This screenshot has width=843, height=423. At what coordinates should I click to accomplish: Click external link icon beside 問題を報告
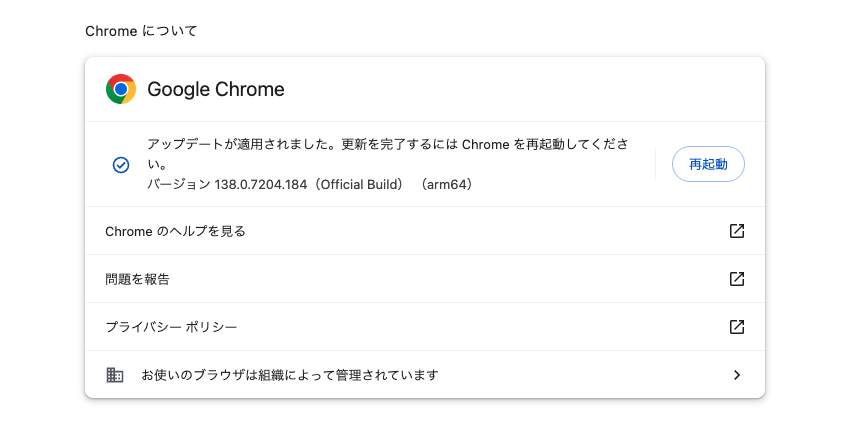tap(737, 279)
